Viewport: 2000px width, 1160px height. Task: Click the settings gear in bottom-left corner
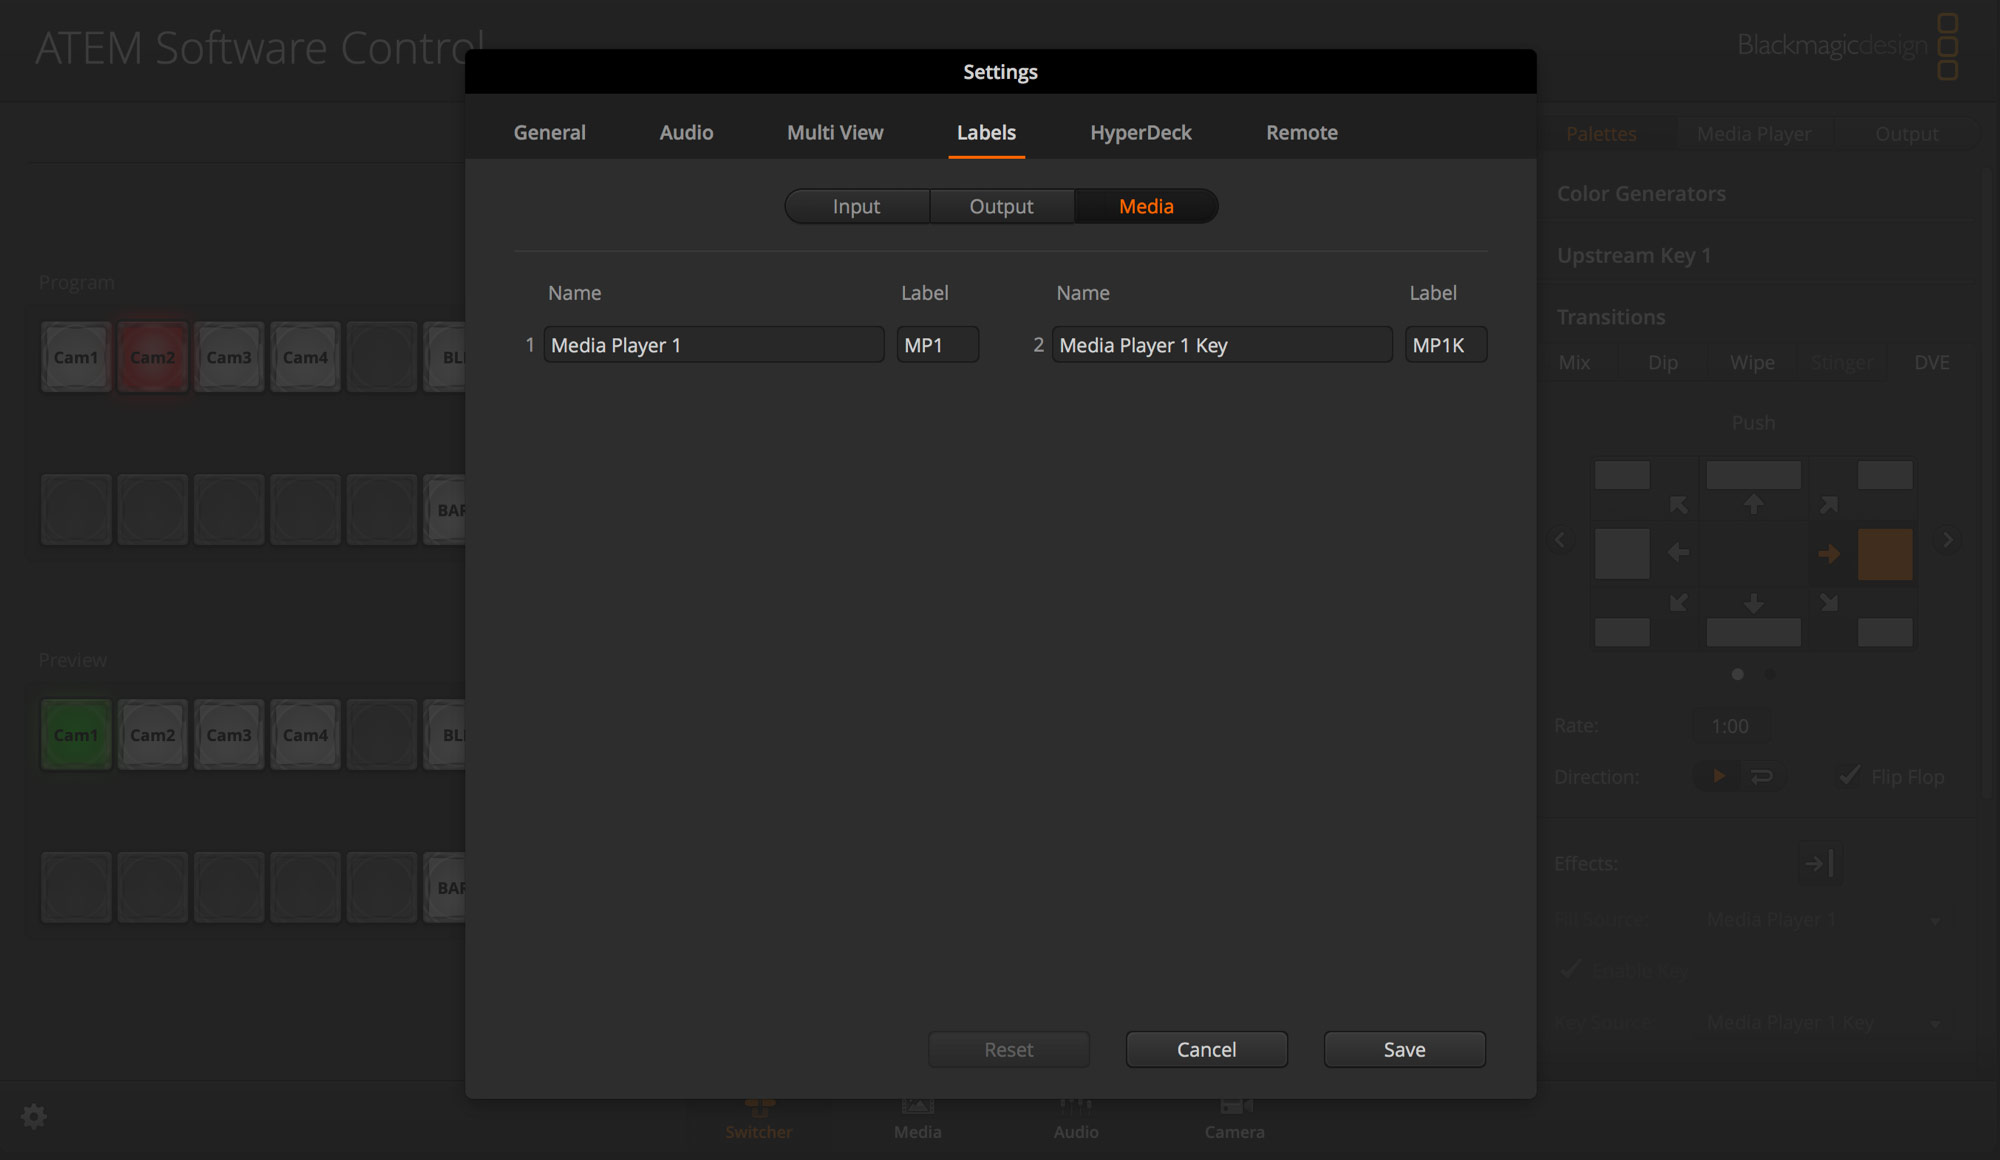pyautogui.click(x=33, y=1117)
